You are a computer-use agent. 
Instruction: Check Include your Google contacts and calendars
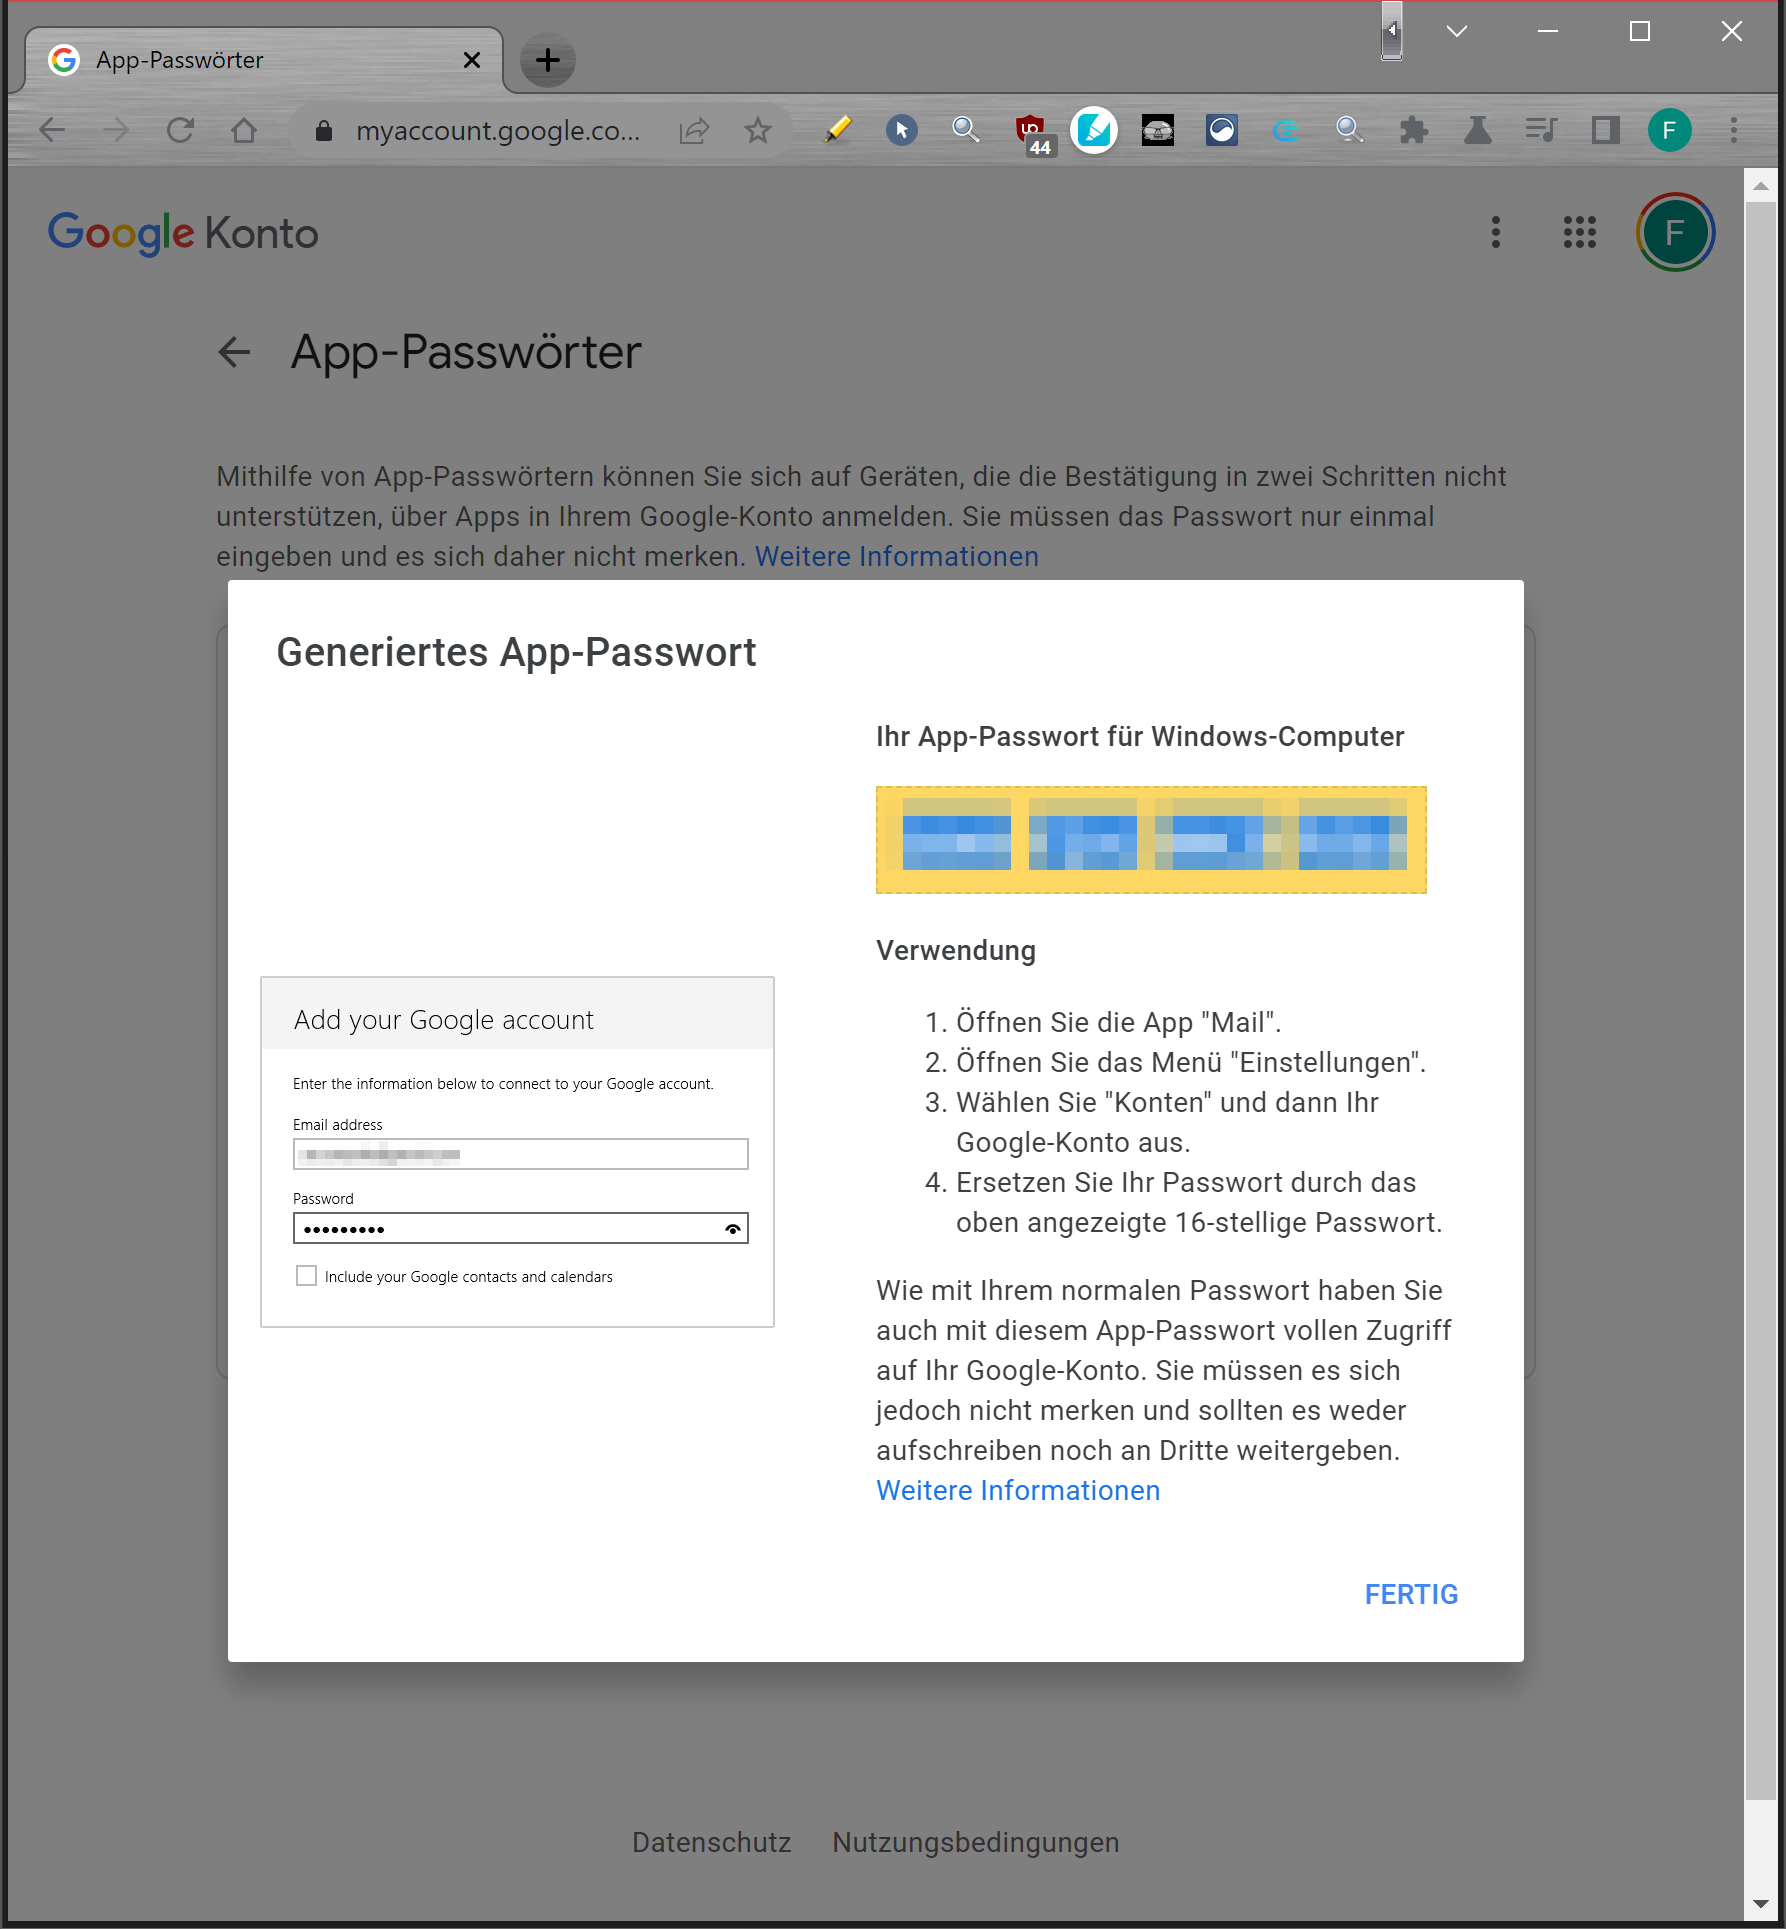306,1276
